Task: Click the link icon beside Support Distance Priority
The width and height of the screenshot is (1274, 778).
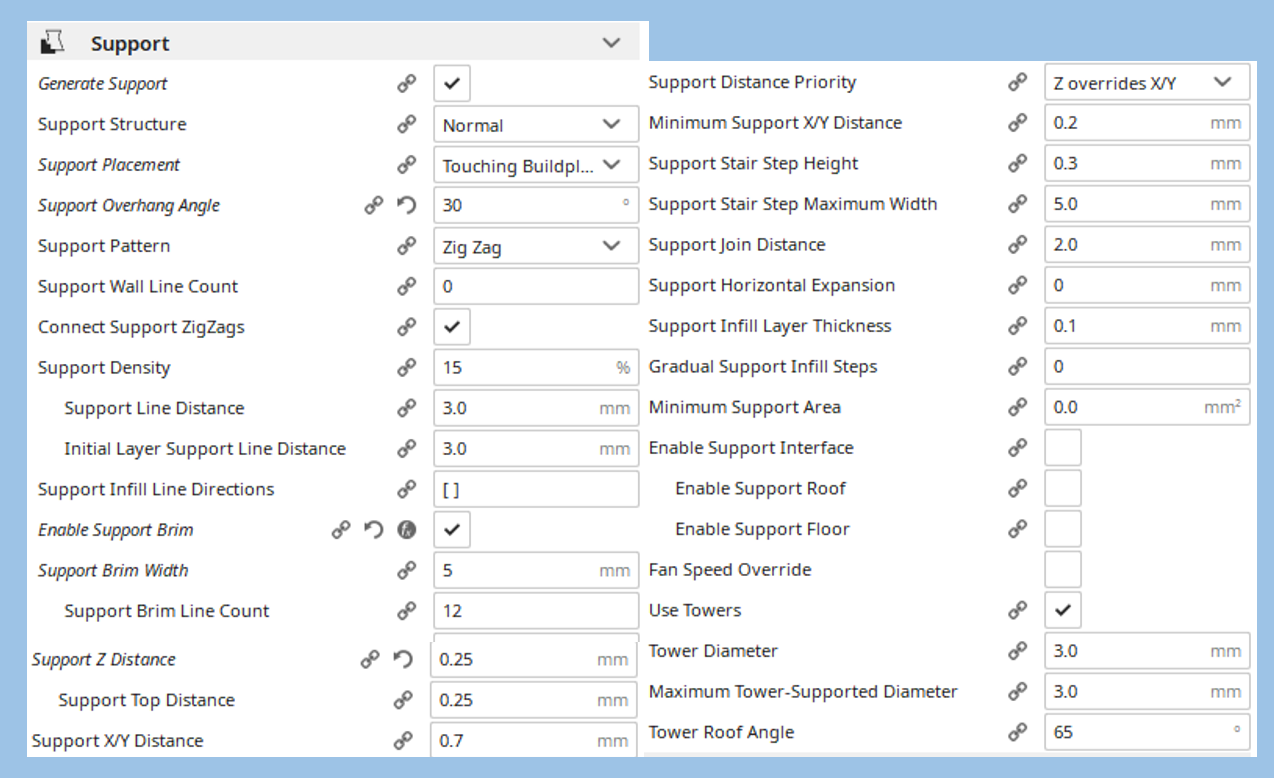Action: tap(1018, 83)
